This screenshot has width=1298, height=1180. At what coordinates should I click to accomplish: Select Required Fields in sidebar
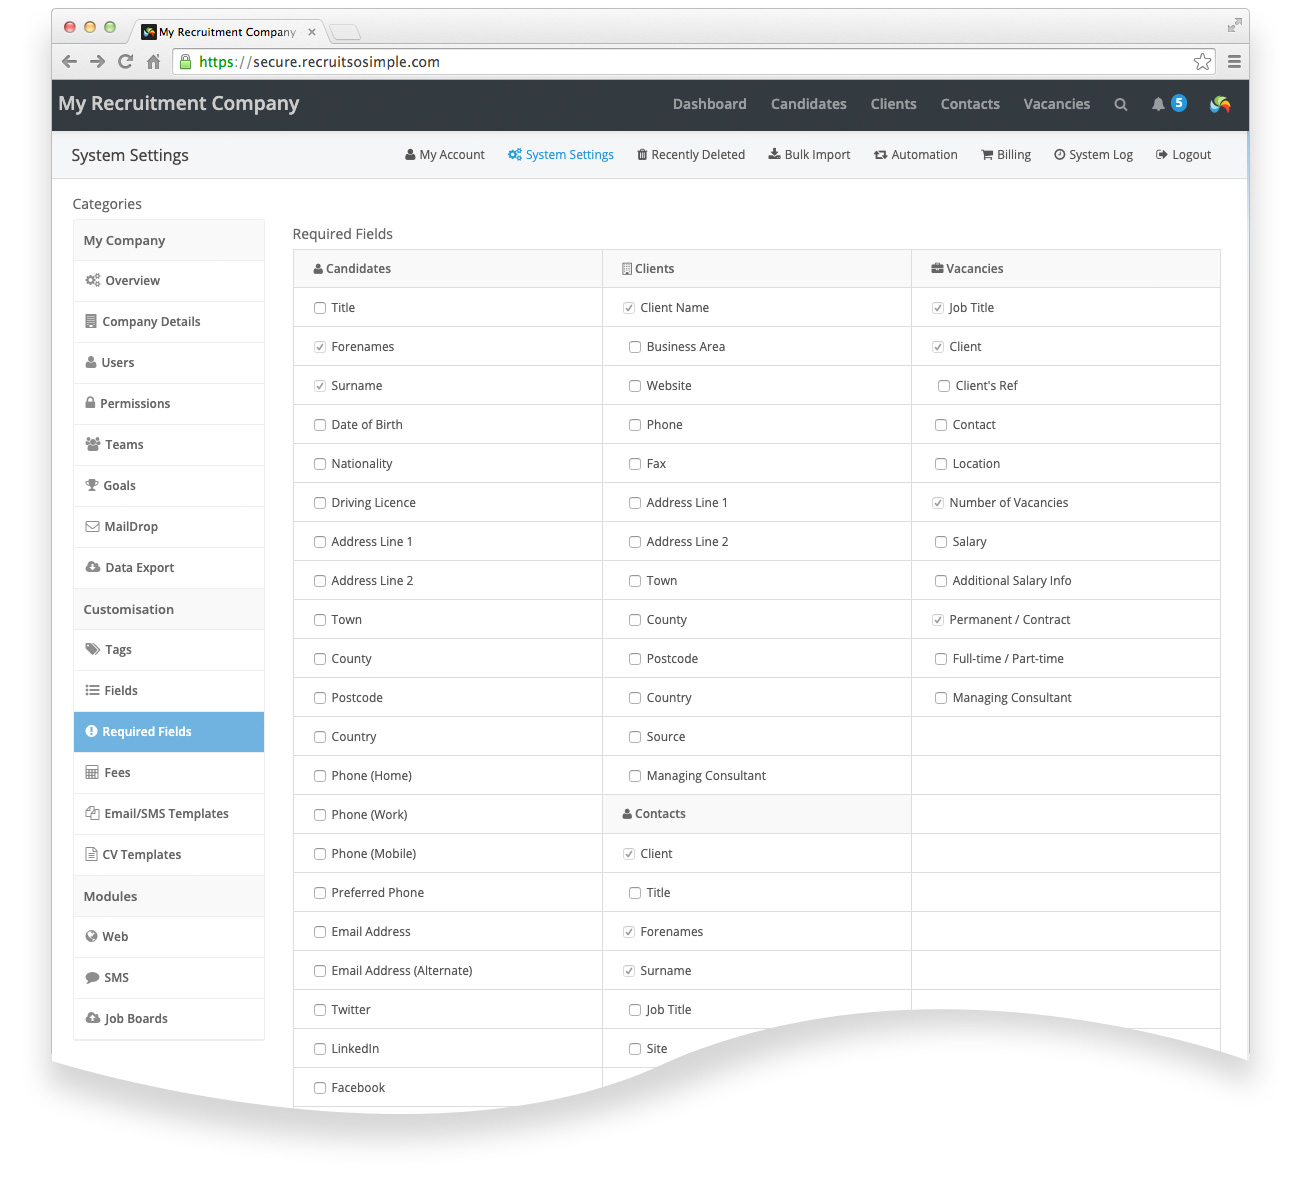click(169, 732)
